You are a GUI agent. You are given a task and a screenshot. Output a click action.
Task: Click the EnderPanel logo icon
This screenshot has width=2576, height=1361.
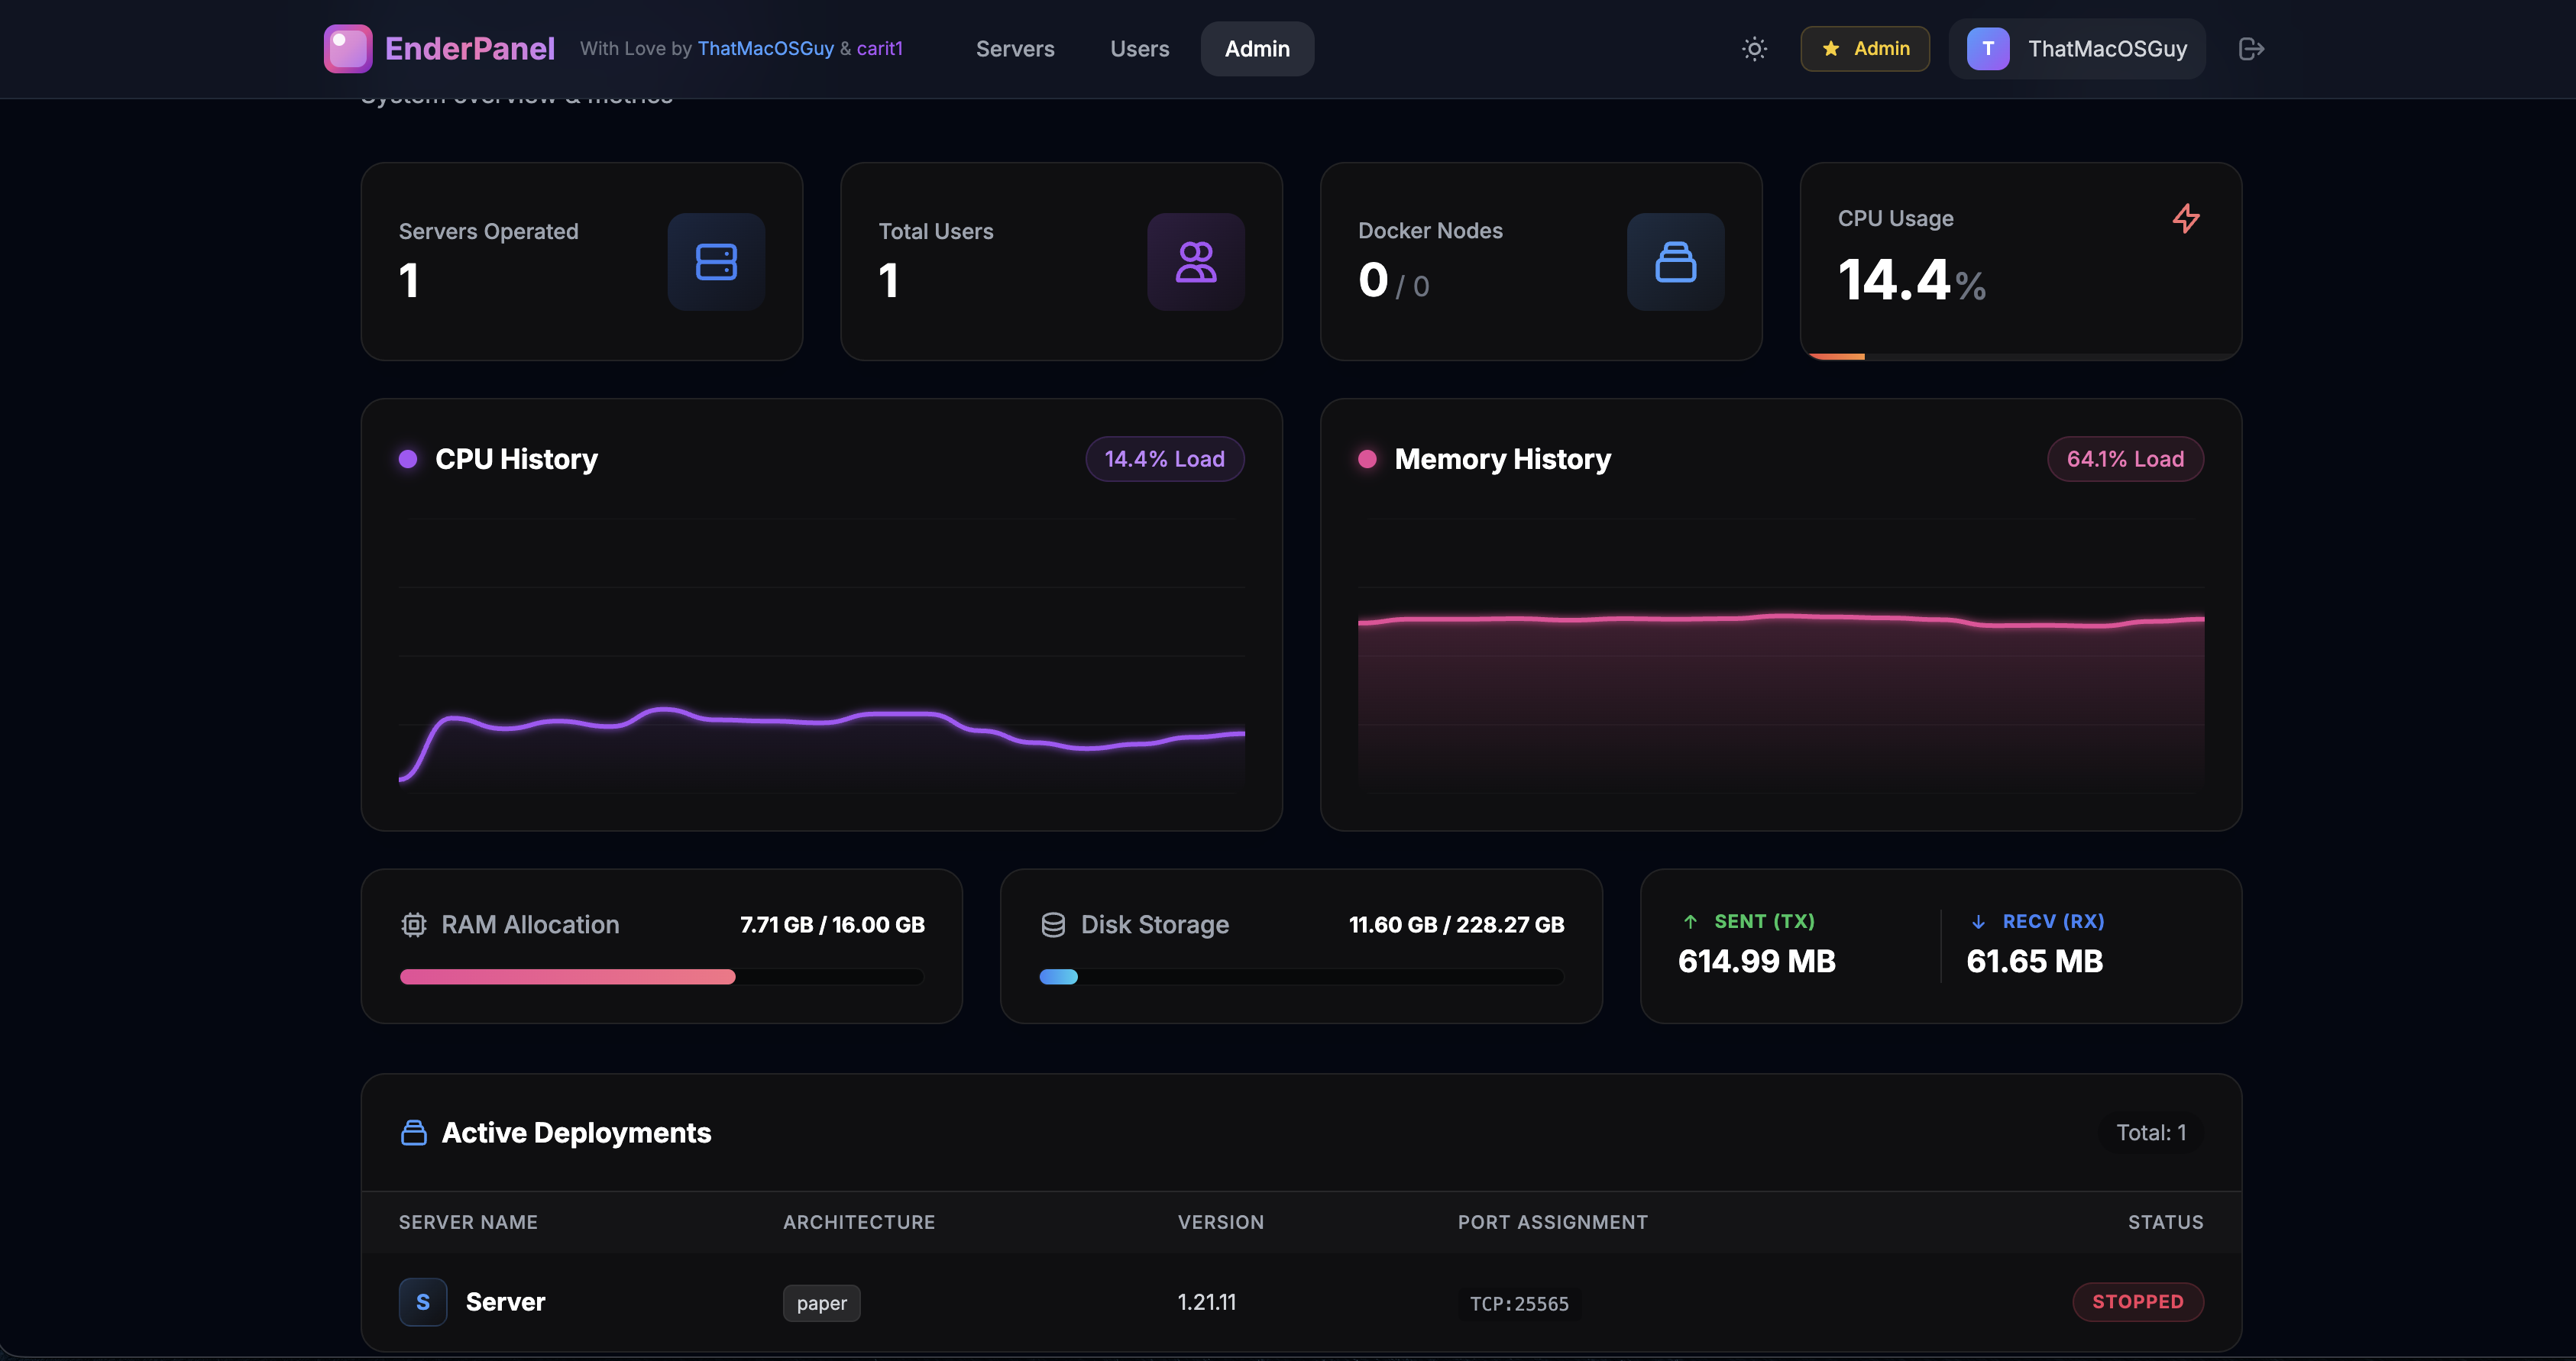tap(347, 48)
